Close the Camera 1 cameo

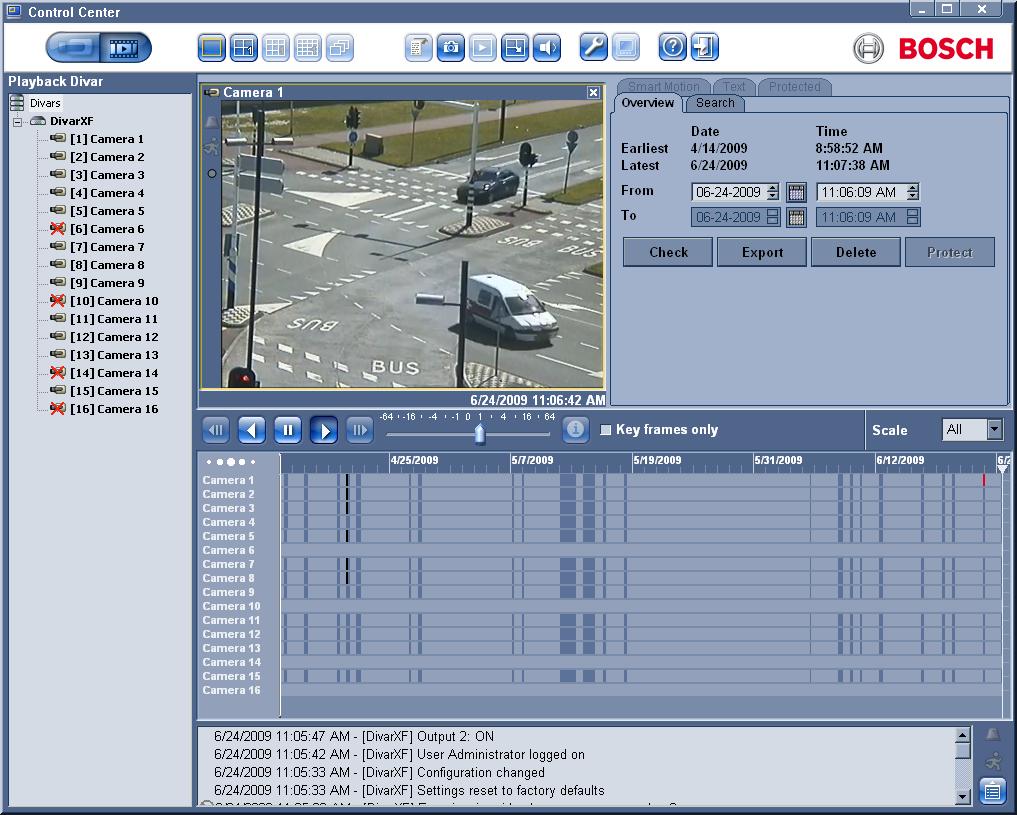pyautogui.click(x=593, y=93)
